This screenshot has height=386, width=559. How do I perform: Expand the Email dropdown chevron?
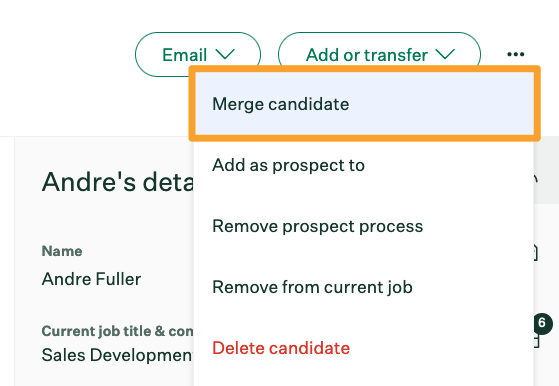click(x=225, y=54)
